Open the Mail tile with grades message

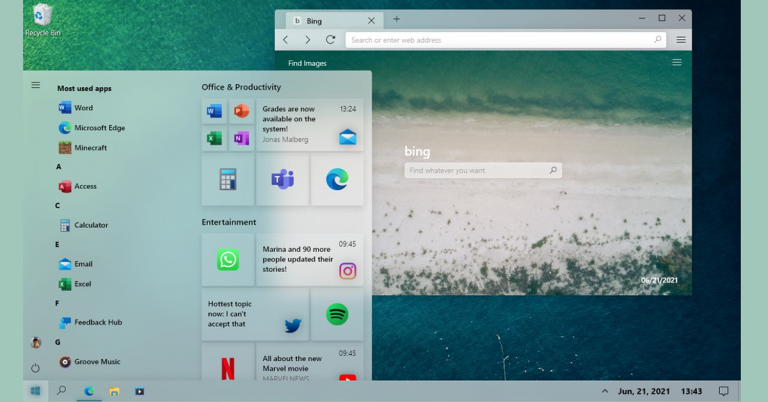310,125
